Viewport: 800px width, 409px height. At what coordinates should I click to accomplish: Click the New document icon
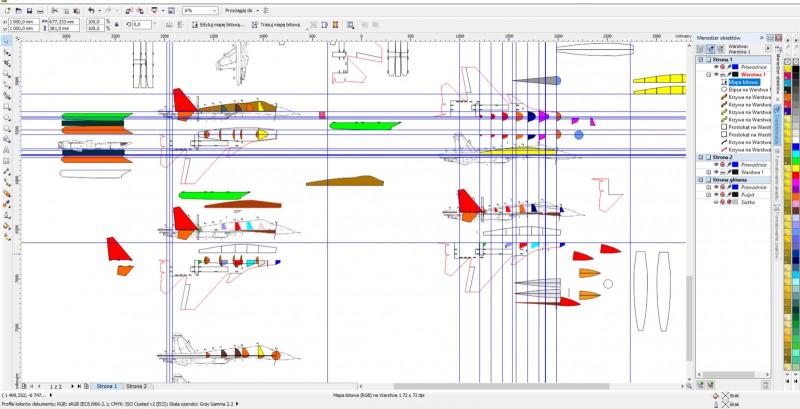pyautogui.click(x=6, y=9)
